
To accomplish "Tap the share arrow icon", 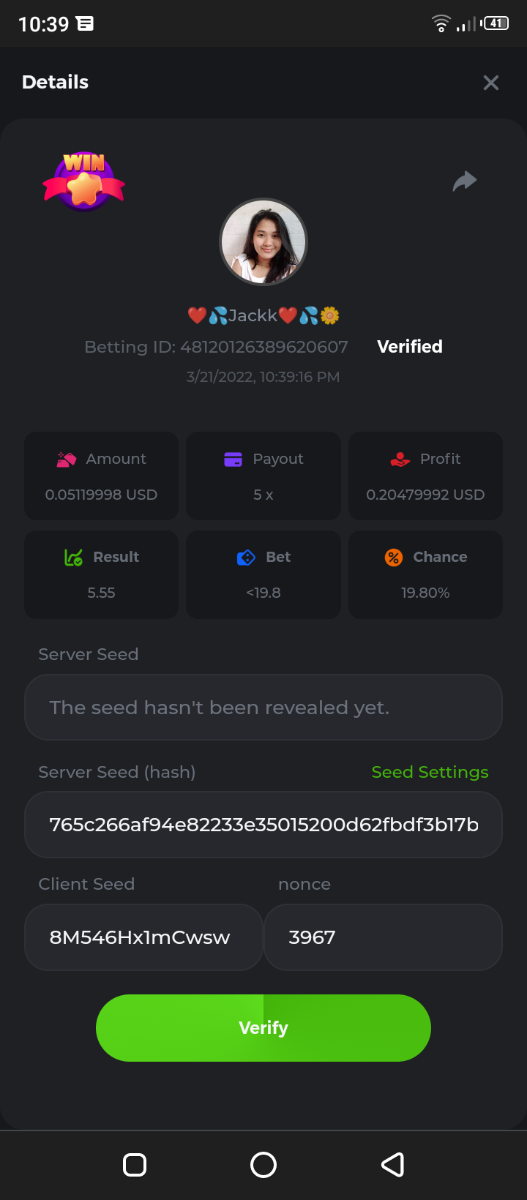I will tap(464, 181).
